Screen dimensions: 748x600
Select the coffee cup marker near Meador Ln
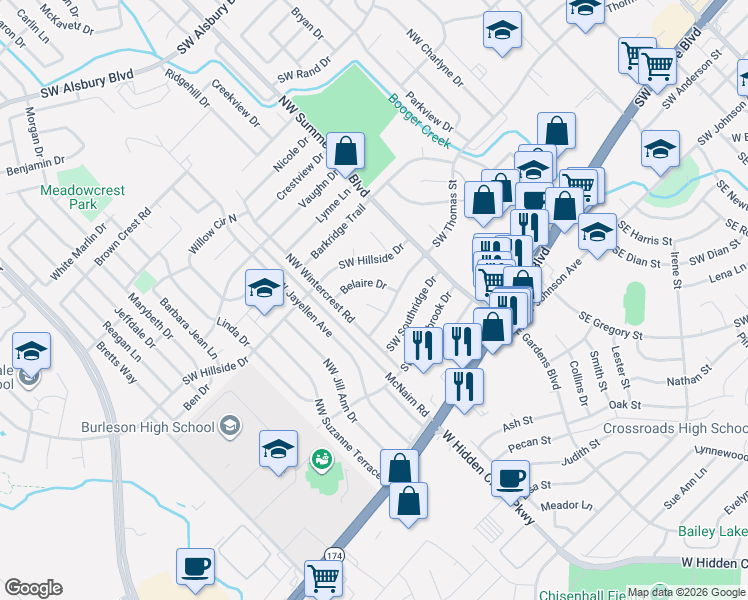click(x=510, y=479)
